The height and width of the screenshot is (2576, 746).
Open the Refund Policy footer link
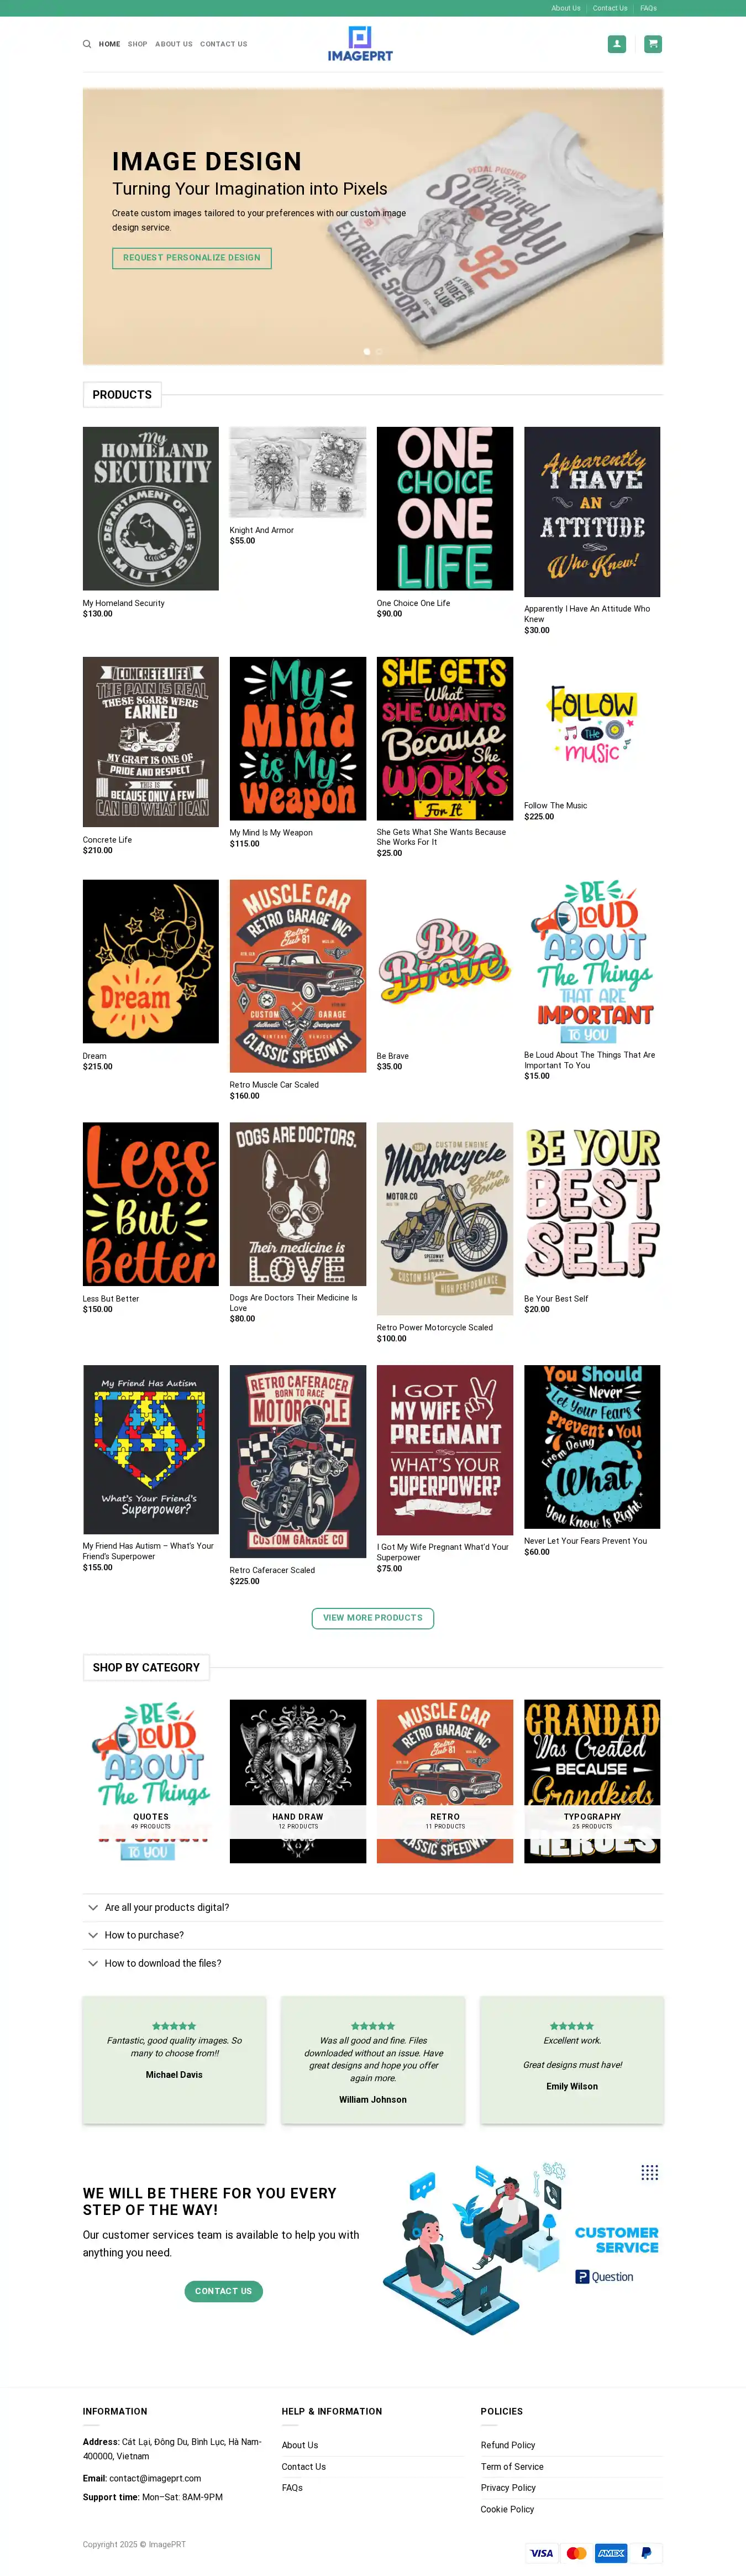coord(508,2444)
